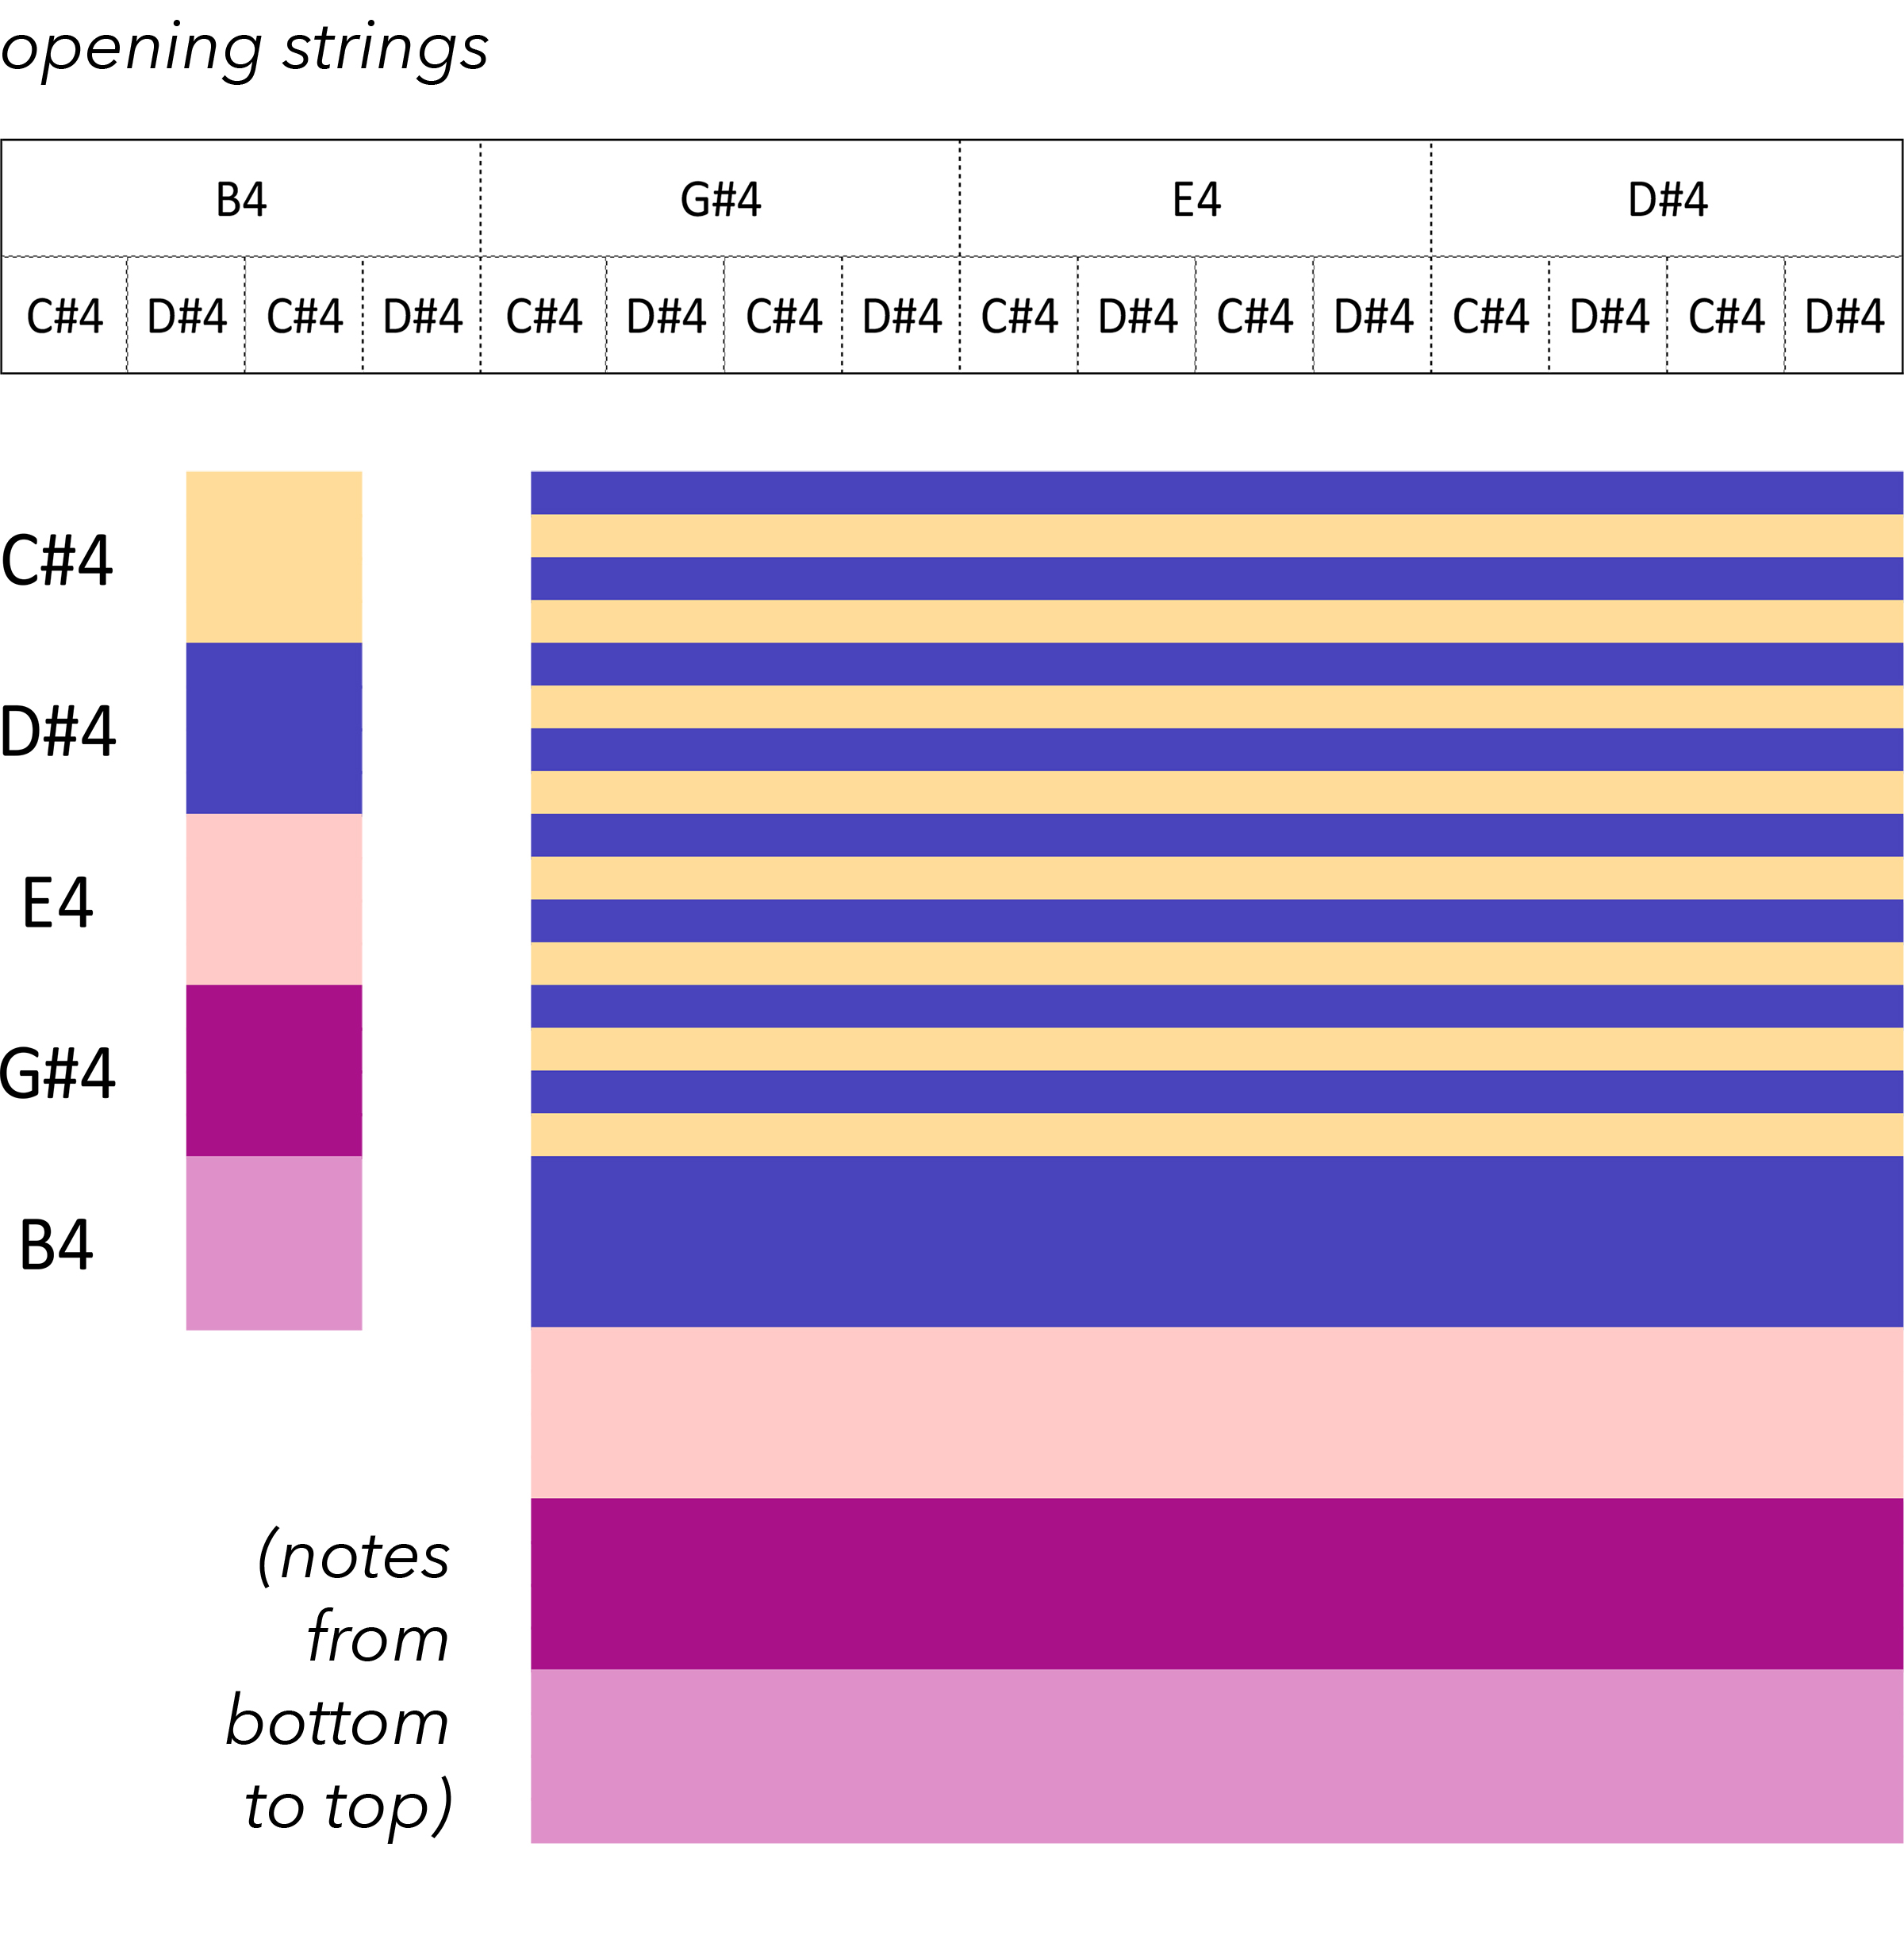Click the first C#4 cell in the table's bottom row

point(64,316)
